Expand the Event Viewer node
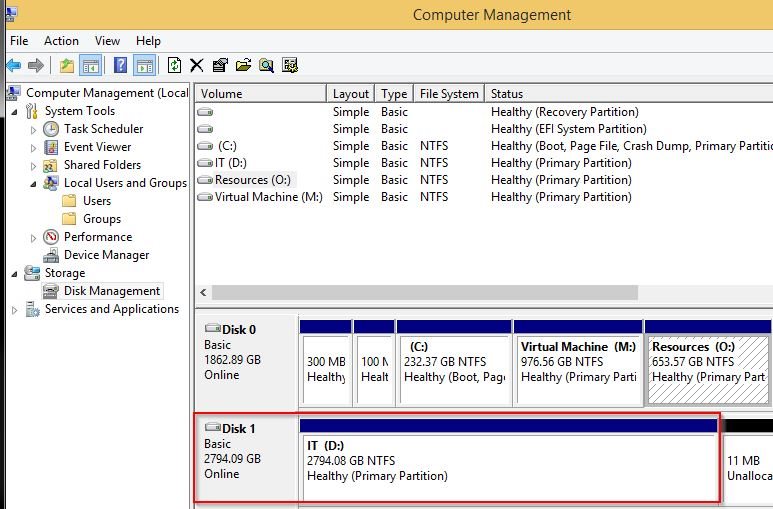This screenshot has height=509, width=773. 33,148
